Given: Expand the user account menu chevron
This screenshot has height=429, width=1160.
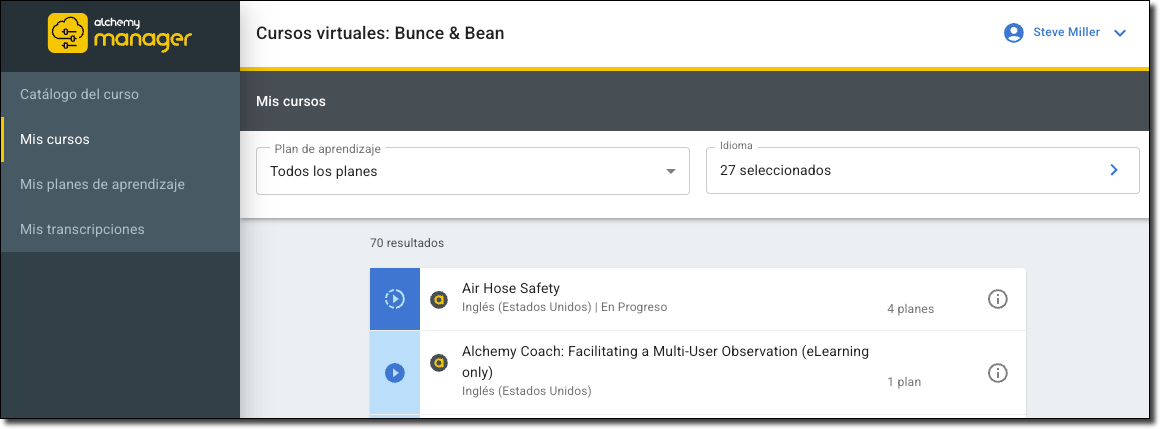Looking at the screenshot, I should [1120, 33].
